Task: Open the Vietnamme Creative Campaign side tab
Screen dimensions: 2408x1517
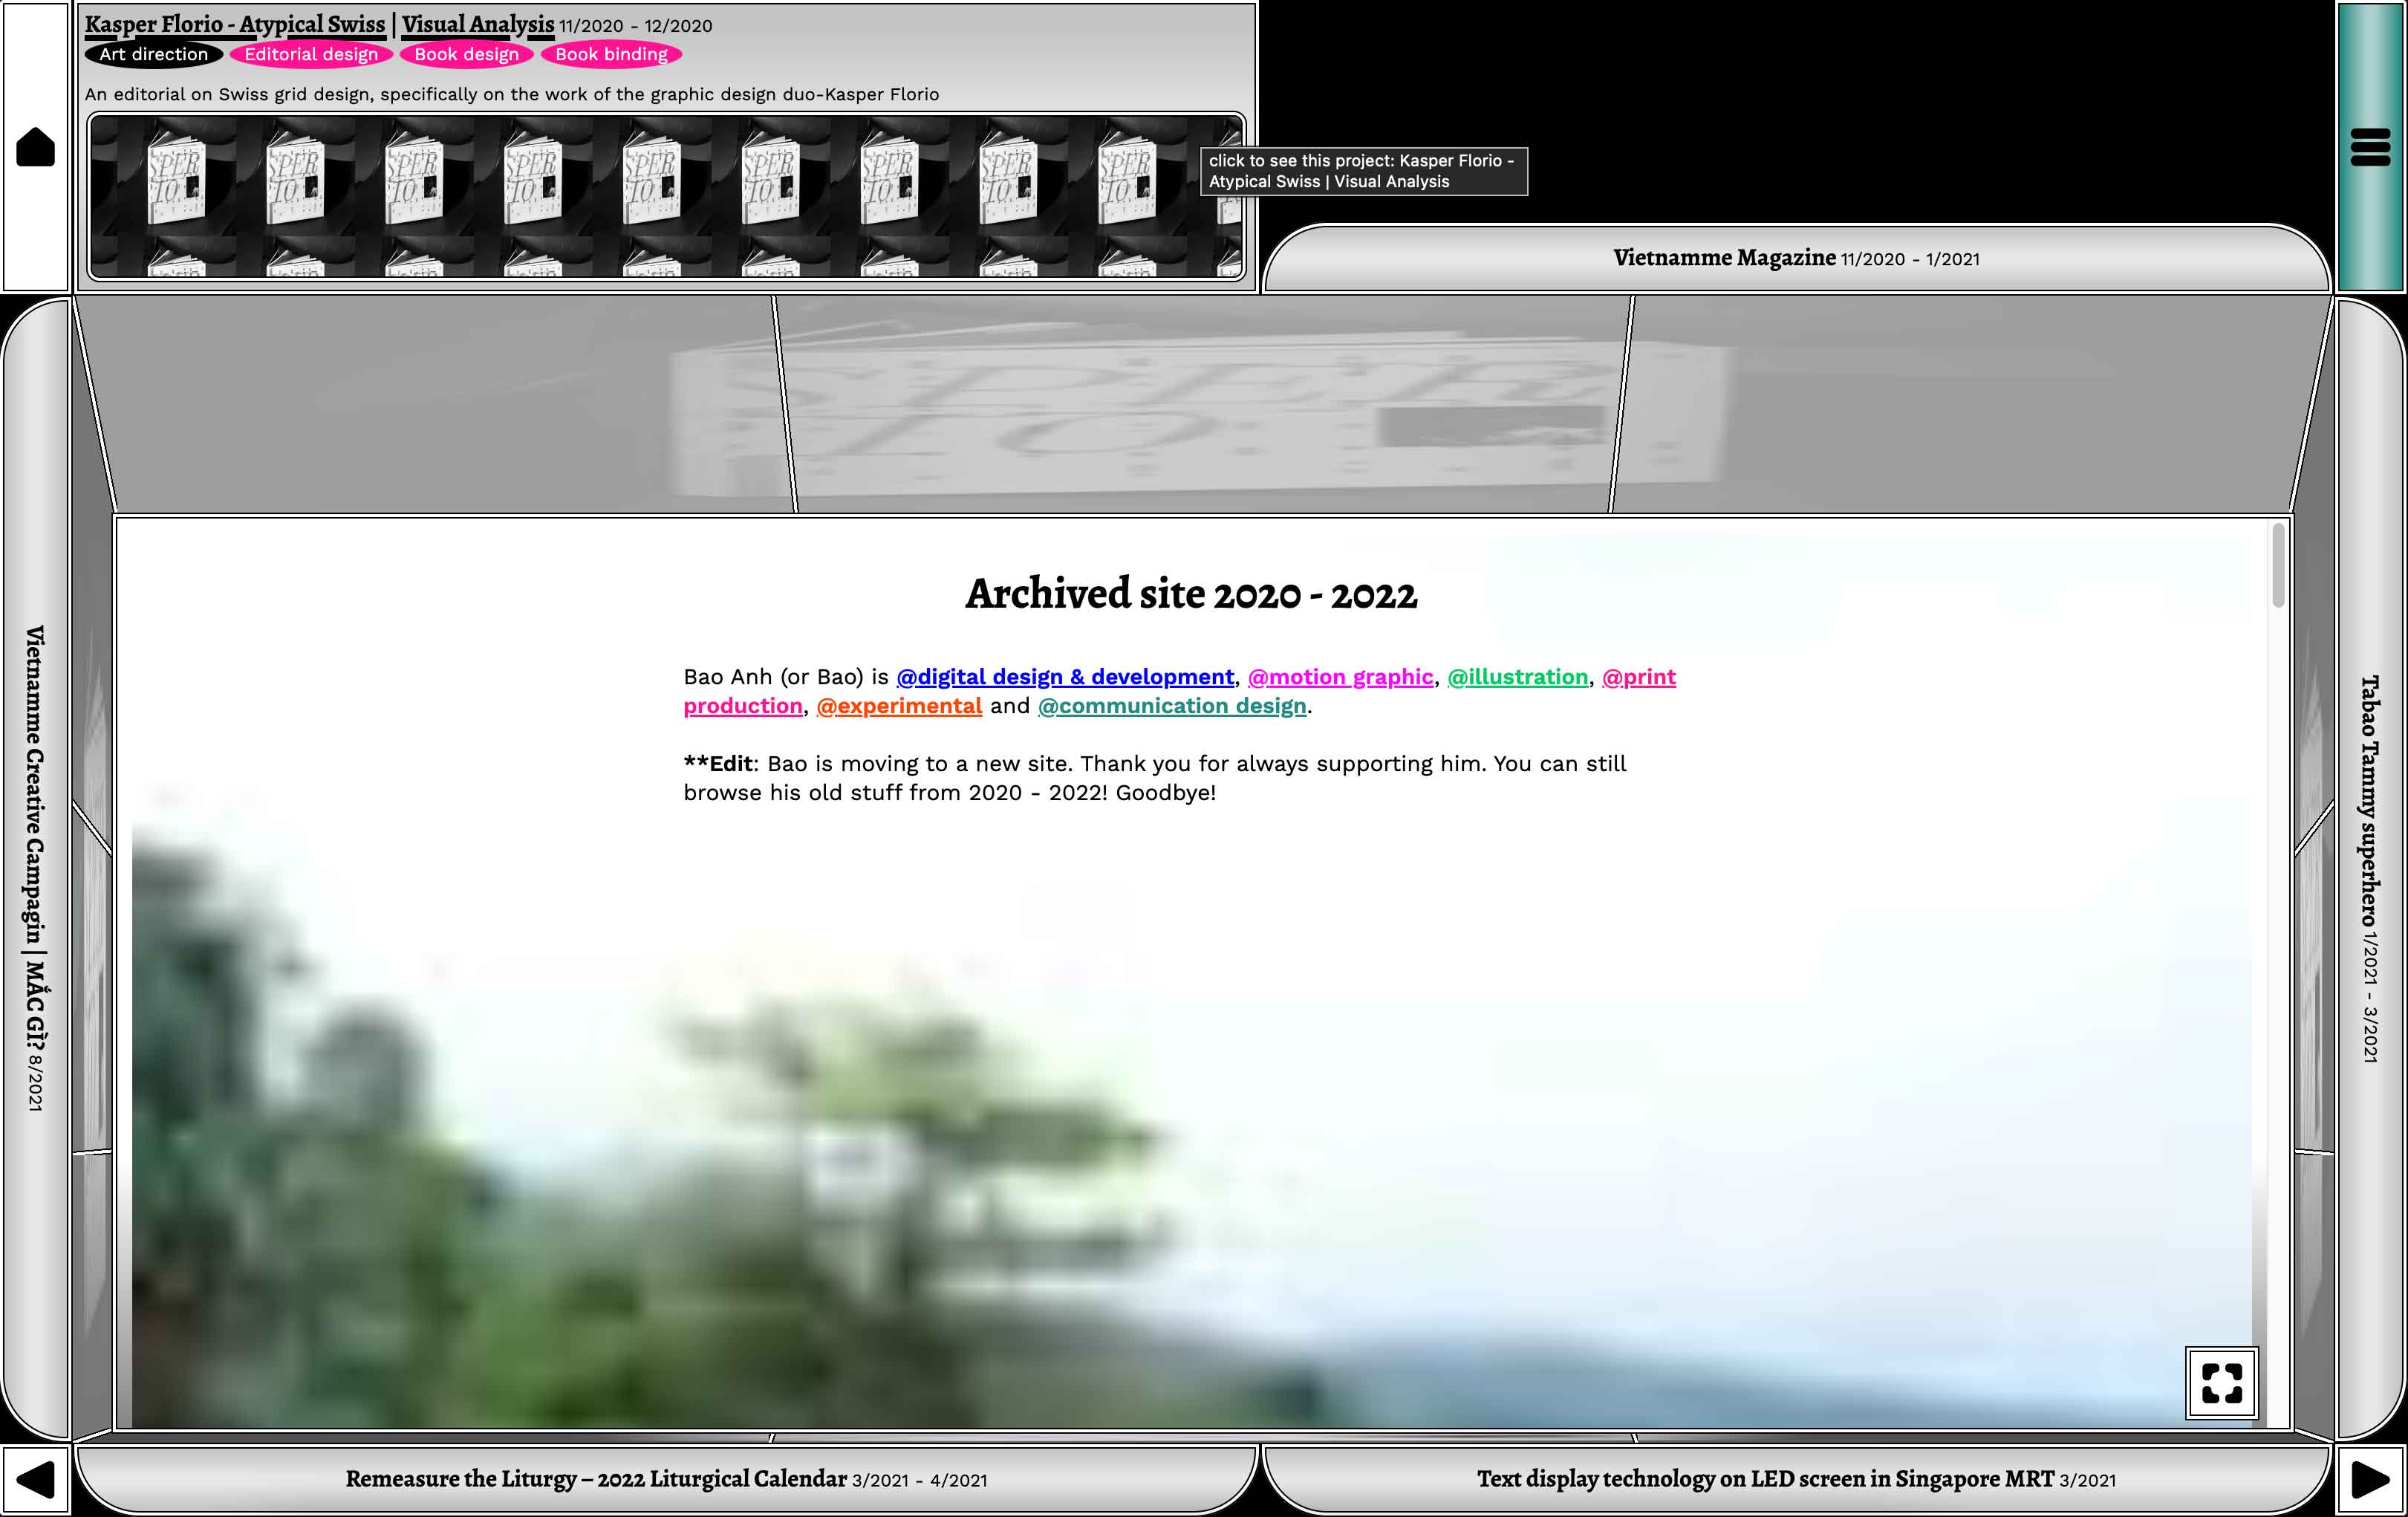Action: [x=35, y=868]
